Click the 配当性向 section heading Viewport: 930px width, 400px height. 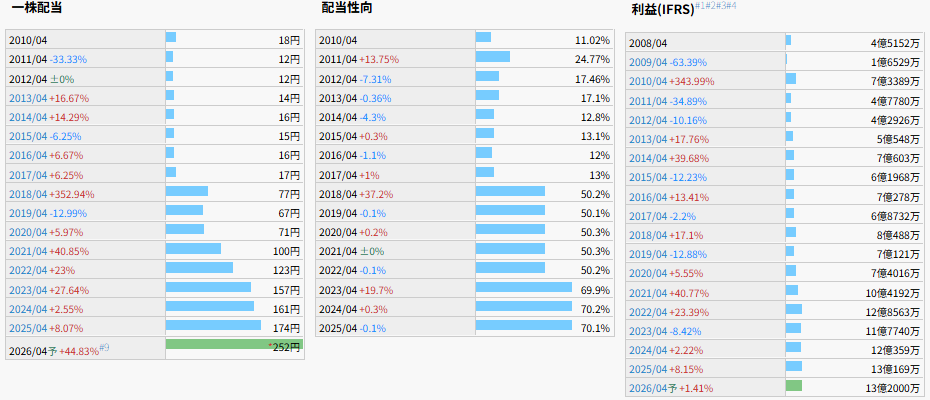coord(348,9)
